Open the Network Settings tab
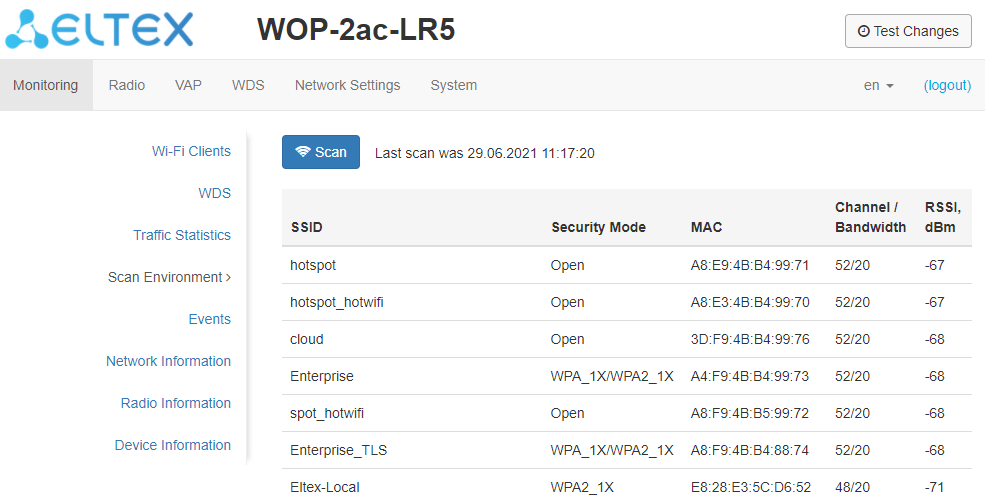The height and width of the screenshot is (501, 985). coord(347,85)
